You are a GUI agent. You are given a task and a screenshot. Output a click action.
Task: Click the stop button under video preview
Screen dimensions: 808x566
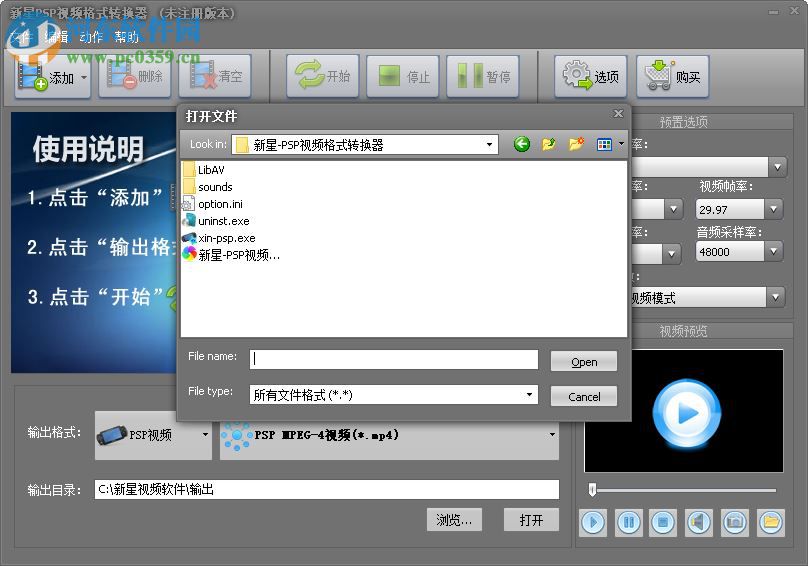[662, 521]
